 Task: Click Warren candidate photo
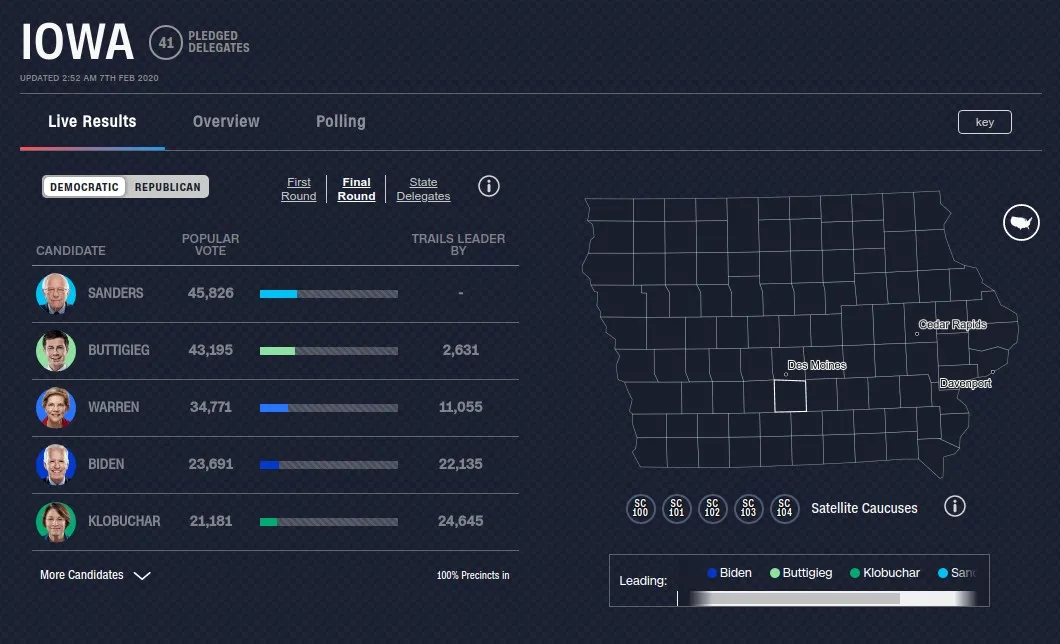(56, 407)
